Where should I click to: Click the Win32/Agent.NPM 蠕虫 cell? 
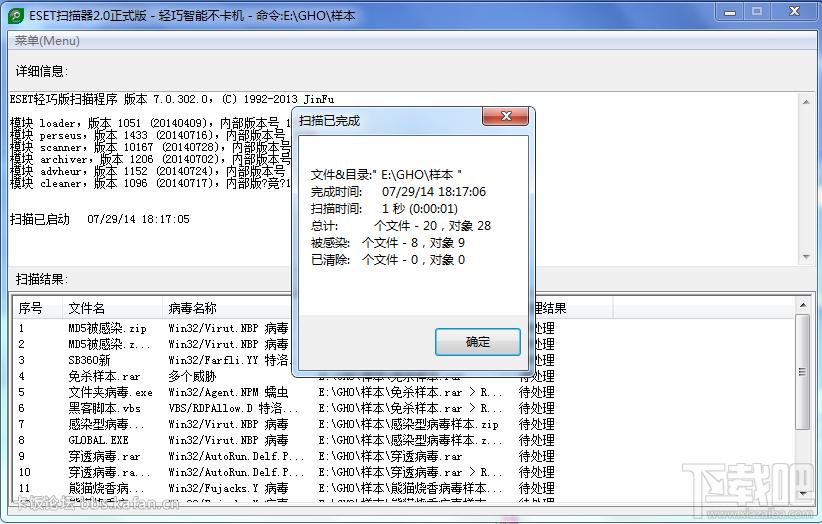coord(228,392)
